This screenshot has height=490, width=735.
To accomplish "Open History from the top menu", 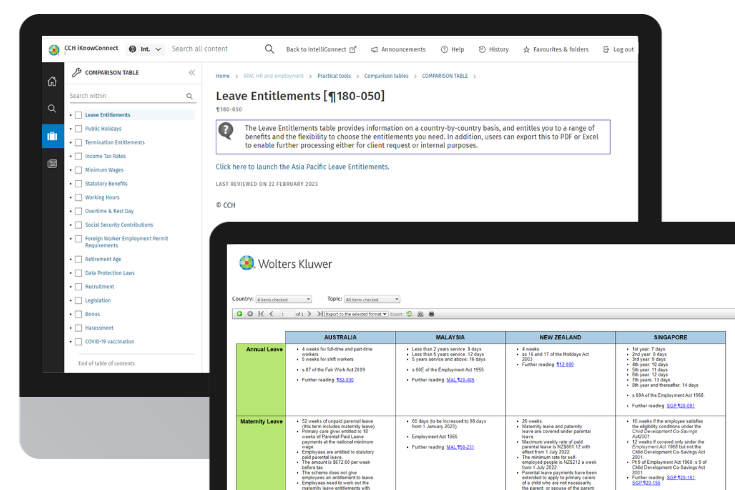I will [x=493, y=49].
